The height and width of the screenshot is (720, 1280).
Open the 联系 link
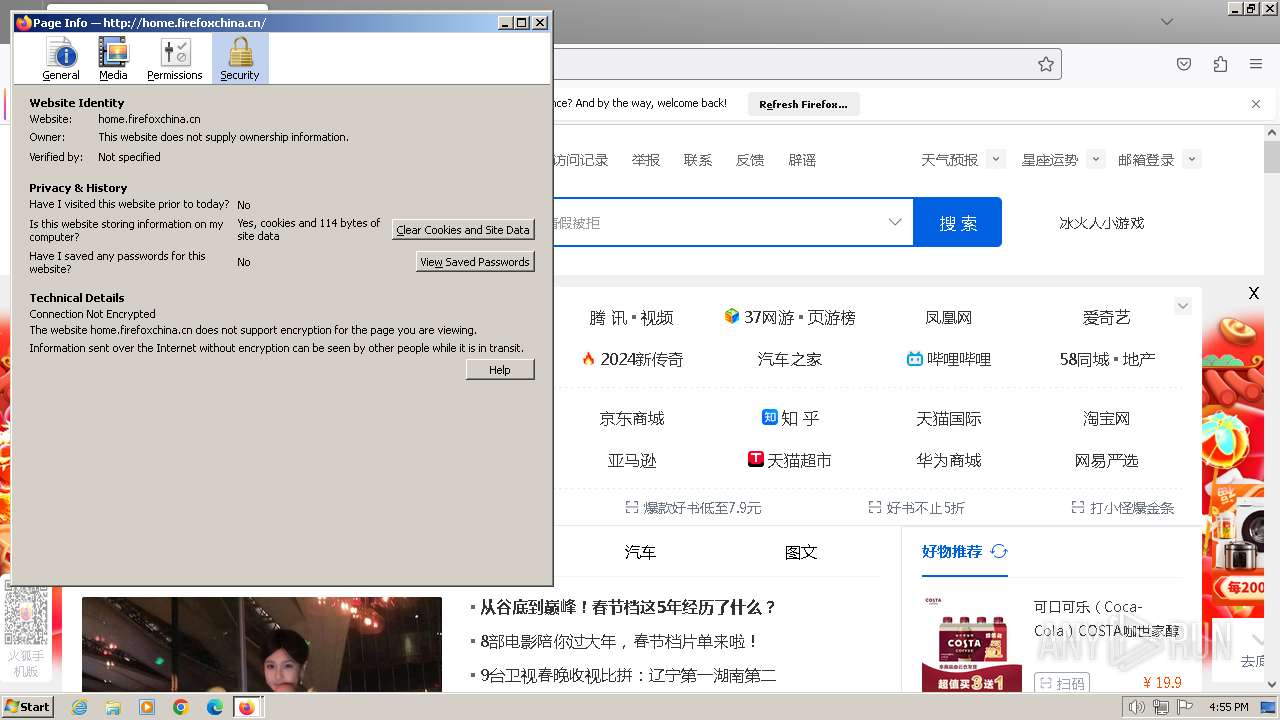point(698,160)
